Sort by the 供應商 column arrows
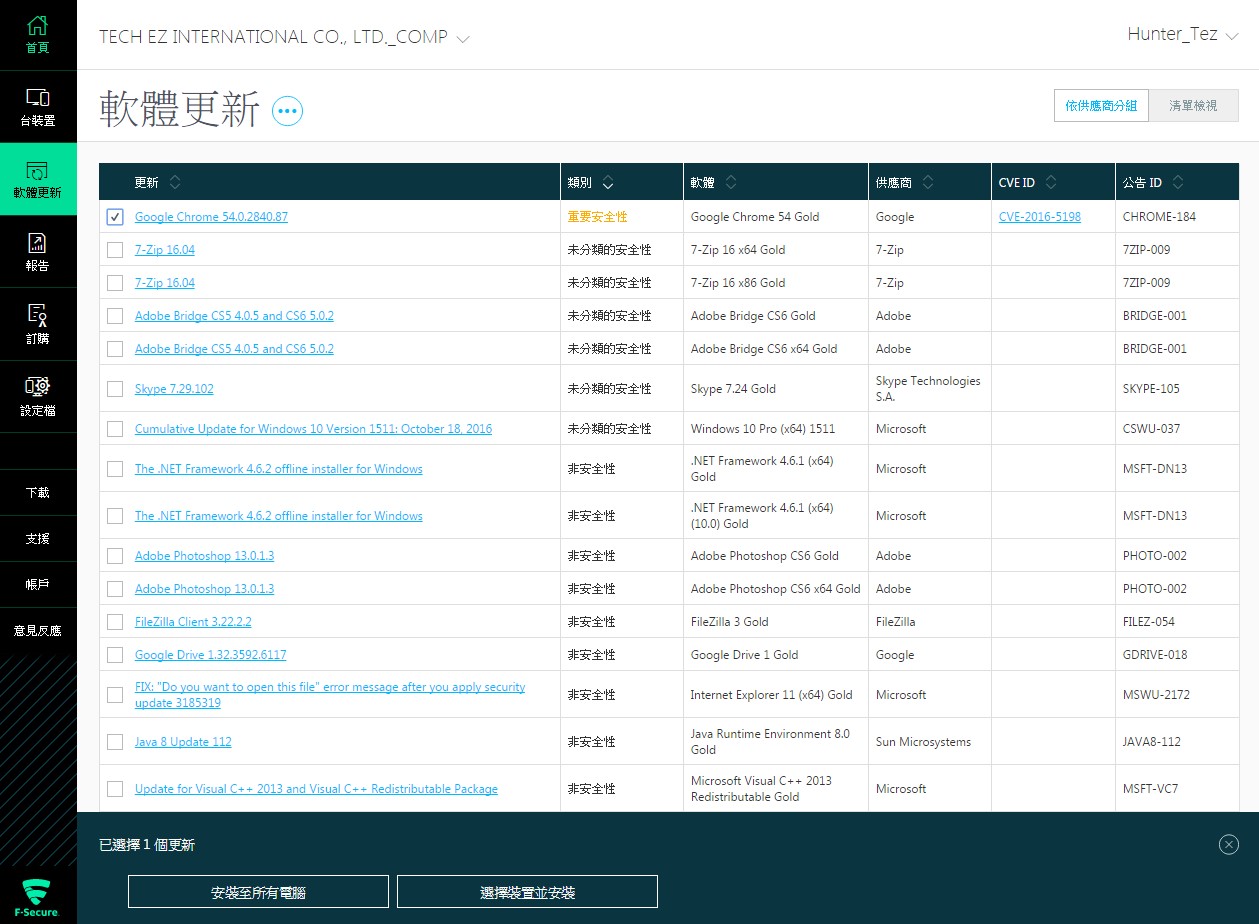Screen dimensions: 1259x924 (x=928, y=183)
